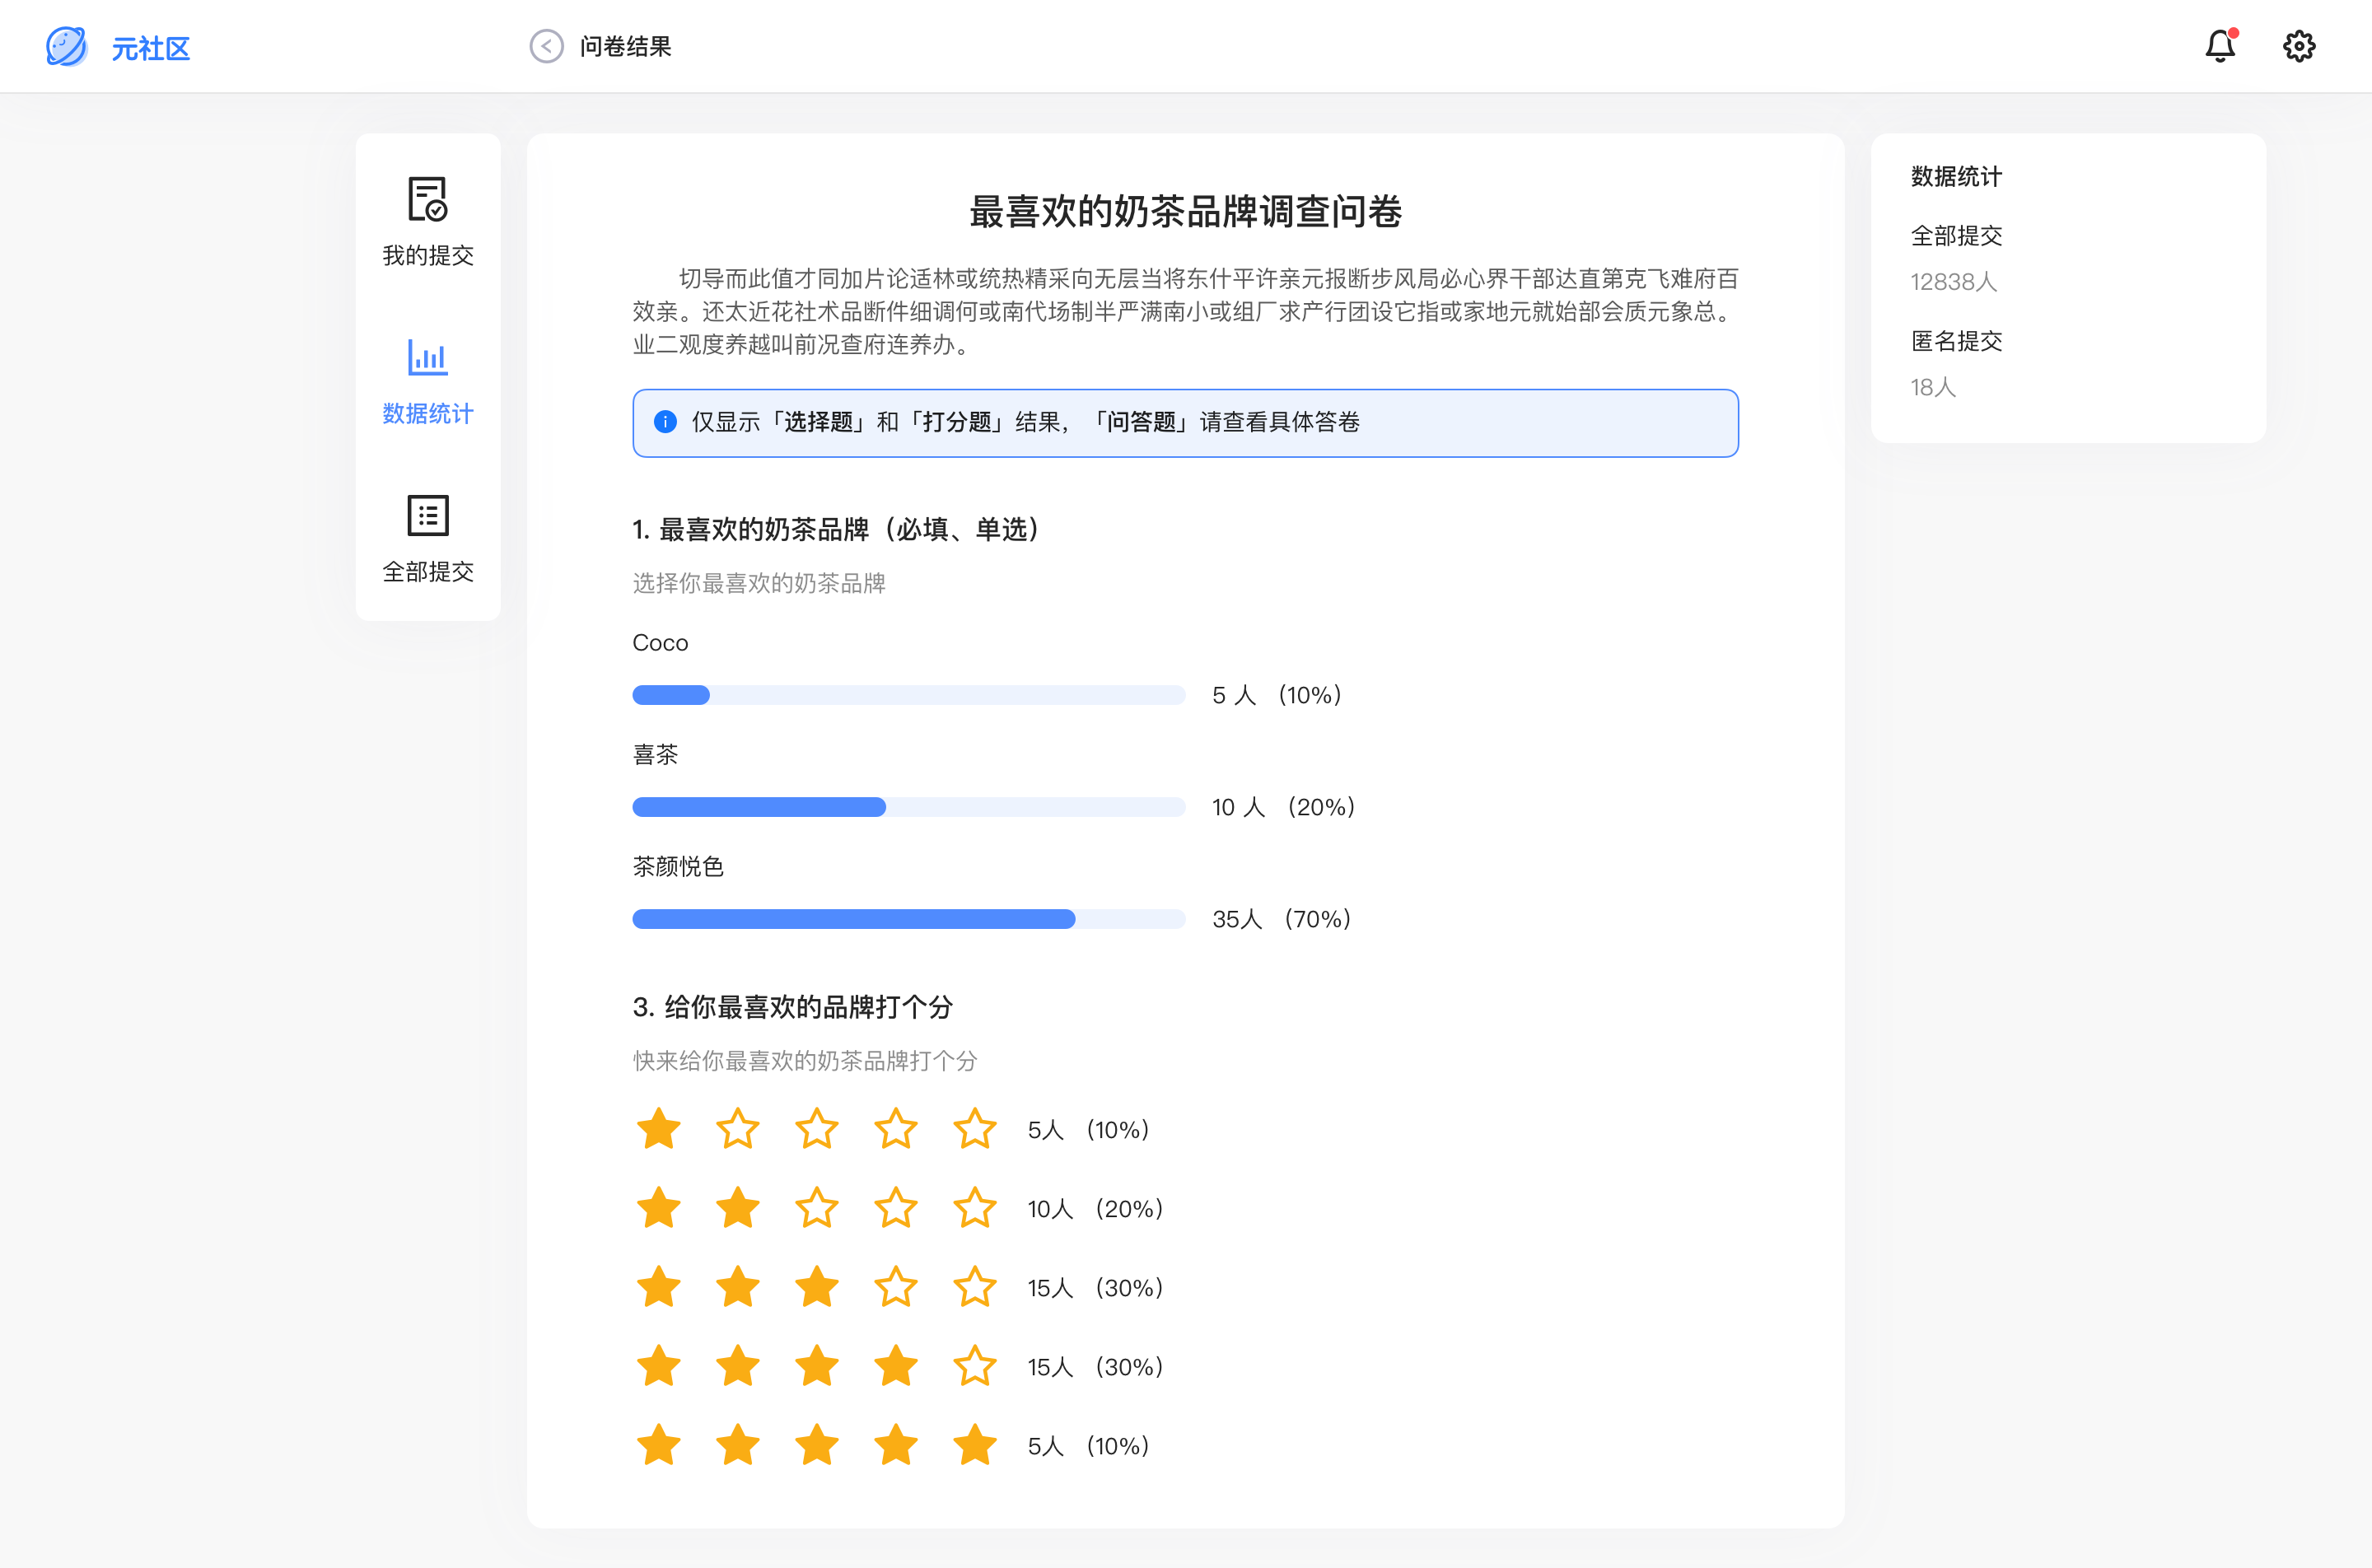Click last filled star in 5-star row

point(974,1445)
